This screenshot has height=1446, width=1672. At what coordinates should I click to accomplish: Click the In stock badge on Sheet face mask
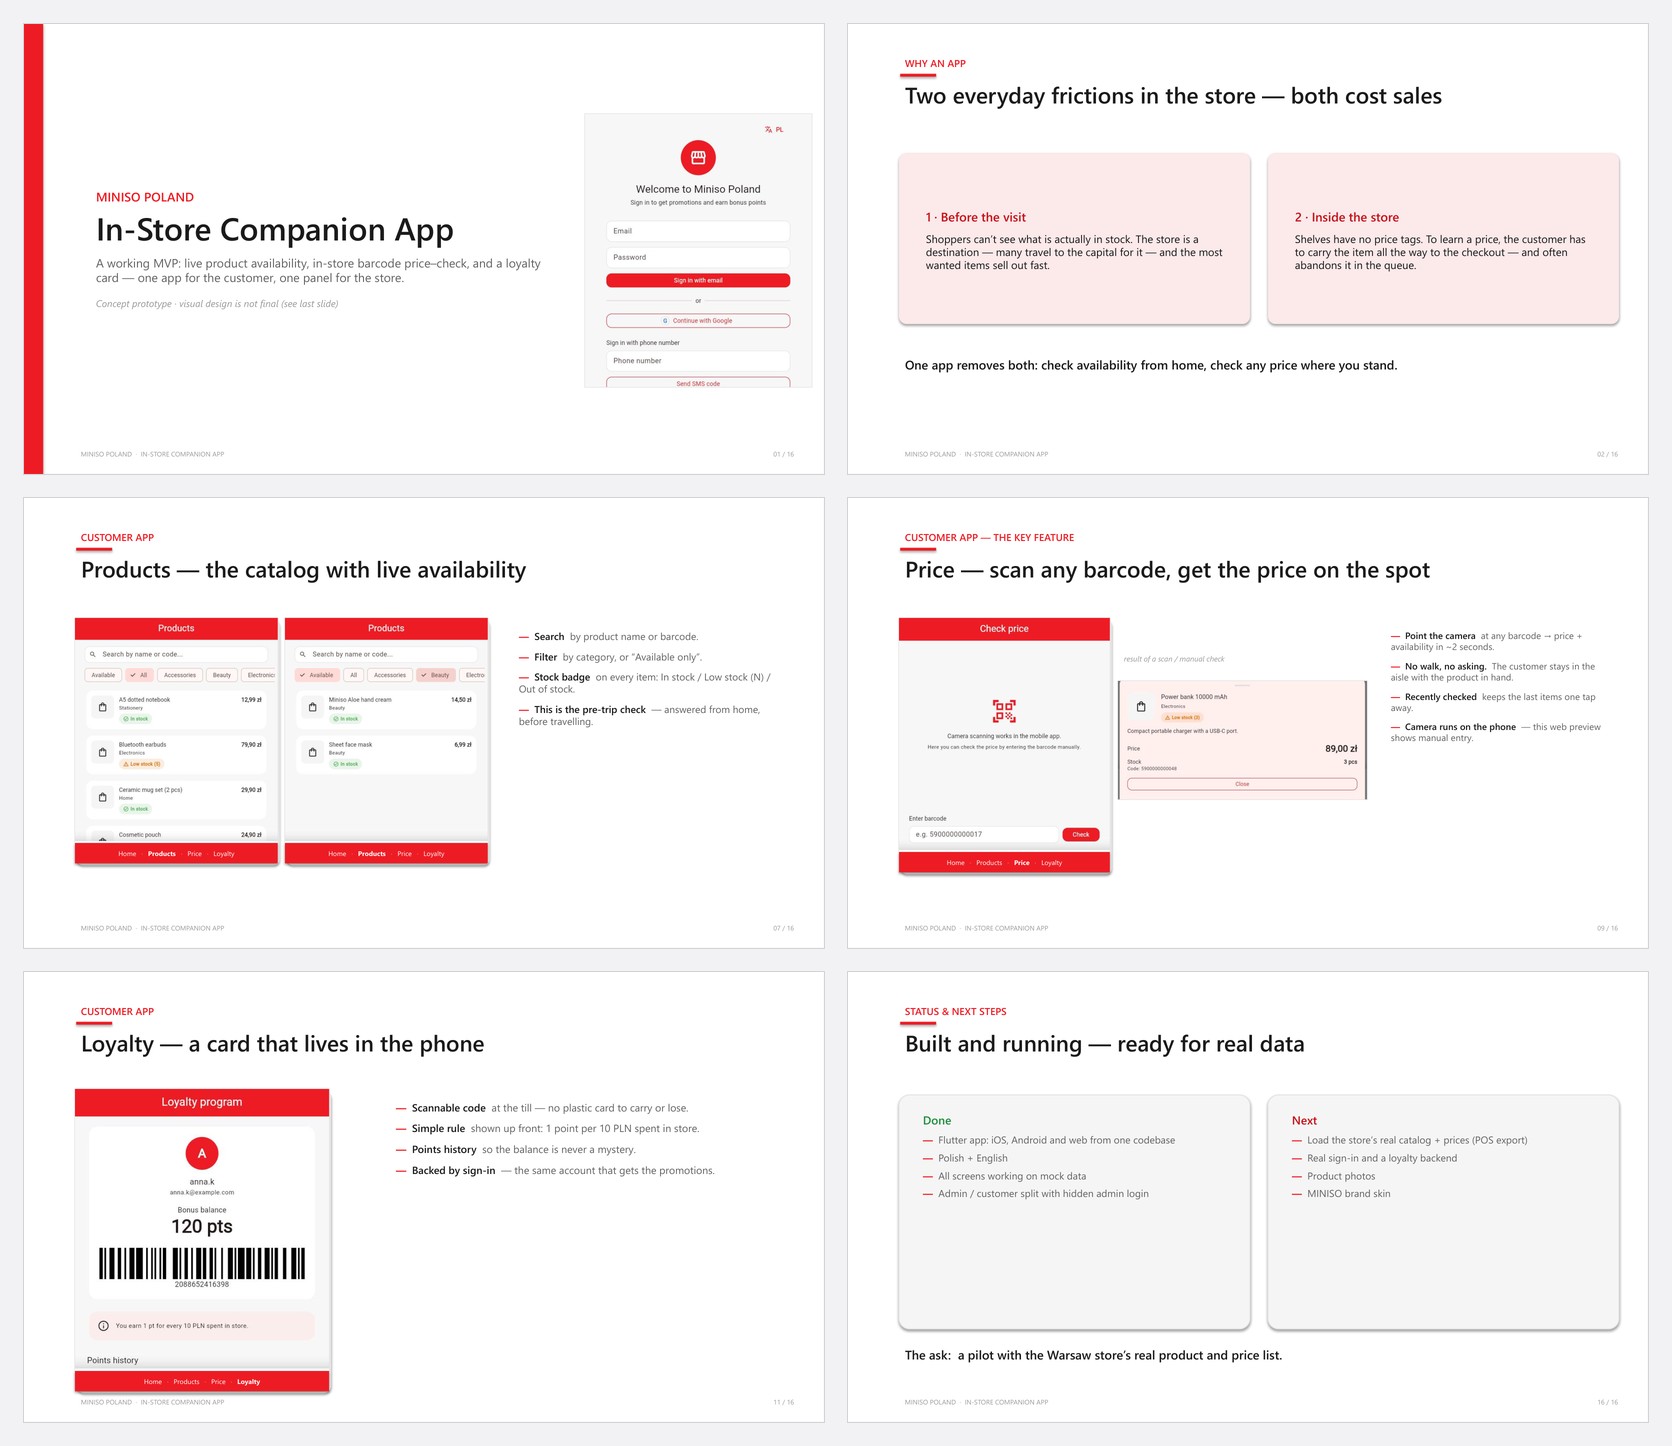click(345, 764)
